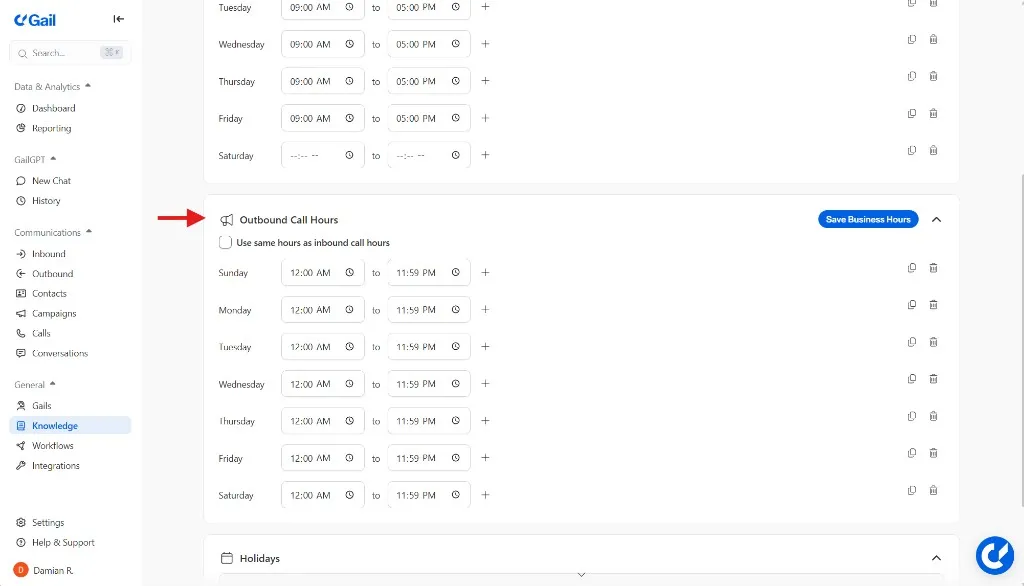Copy Friday outbound call hours
The height and width of the screenshot is (586, 1024).
pyautogui.click(x=912, y=453)
